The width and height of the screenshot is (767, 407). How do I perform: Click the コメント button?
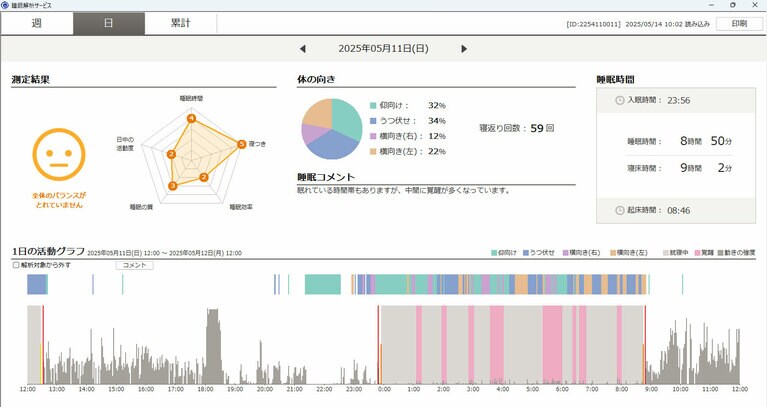(x=134, y=265)
